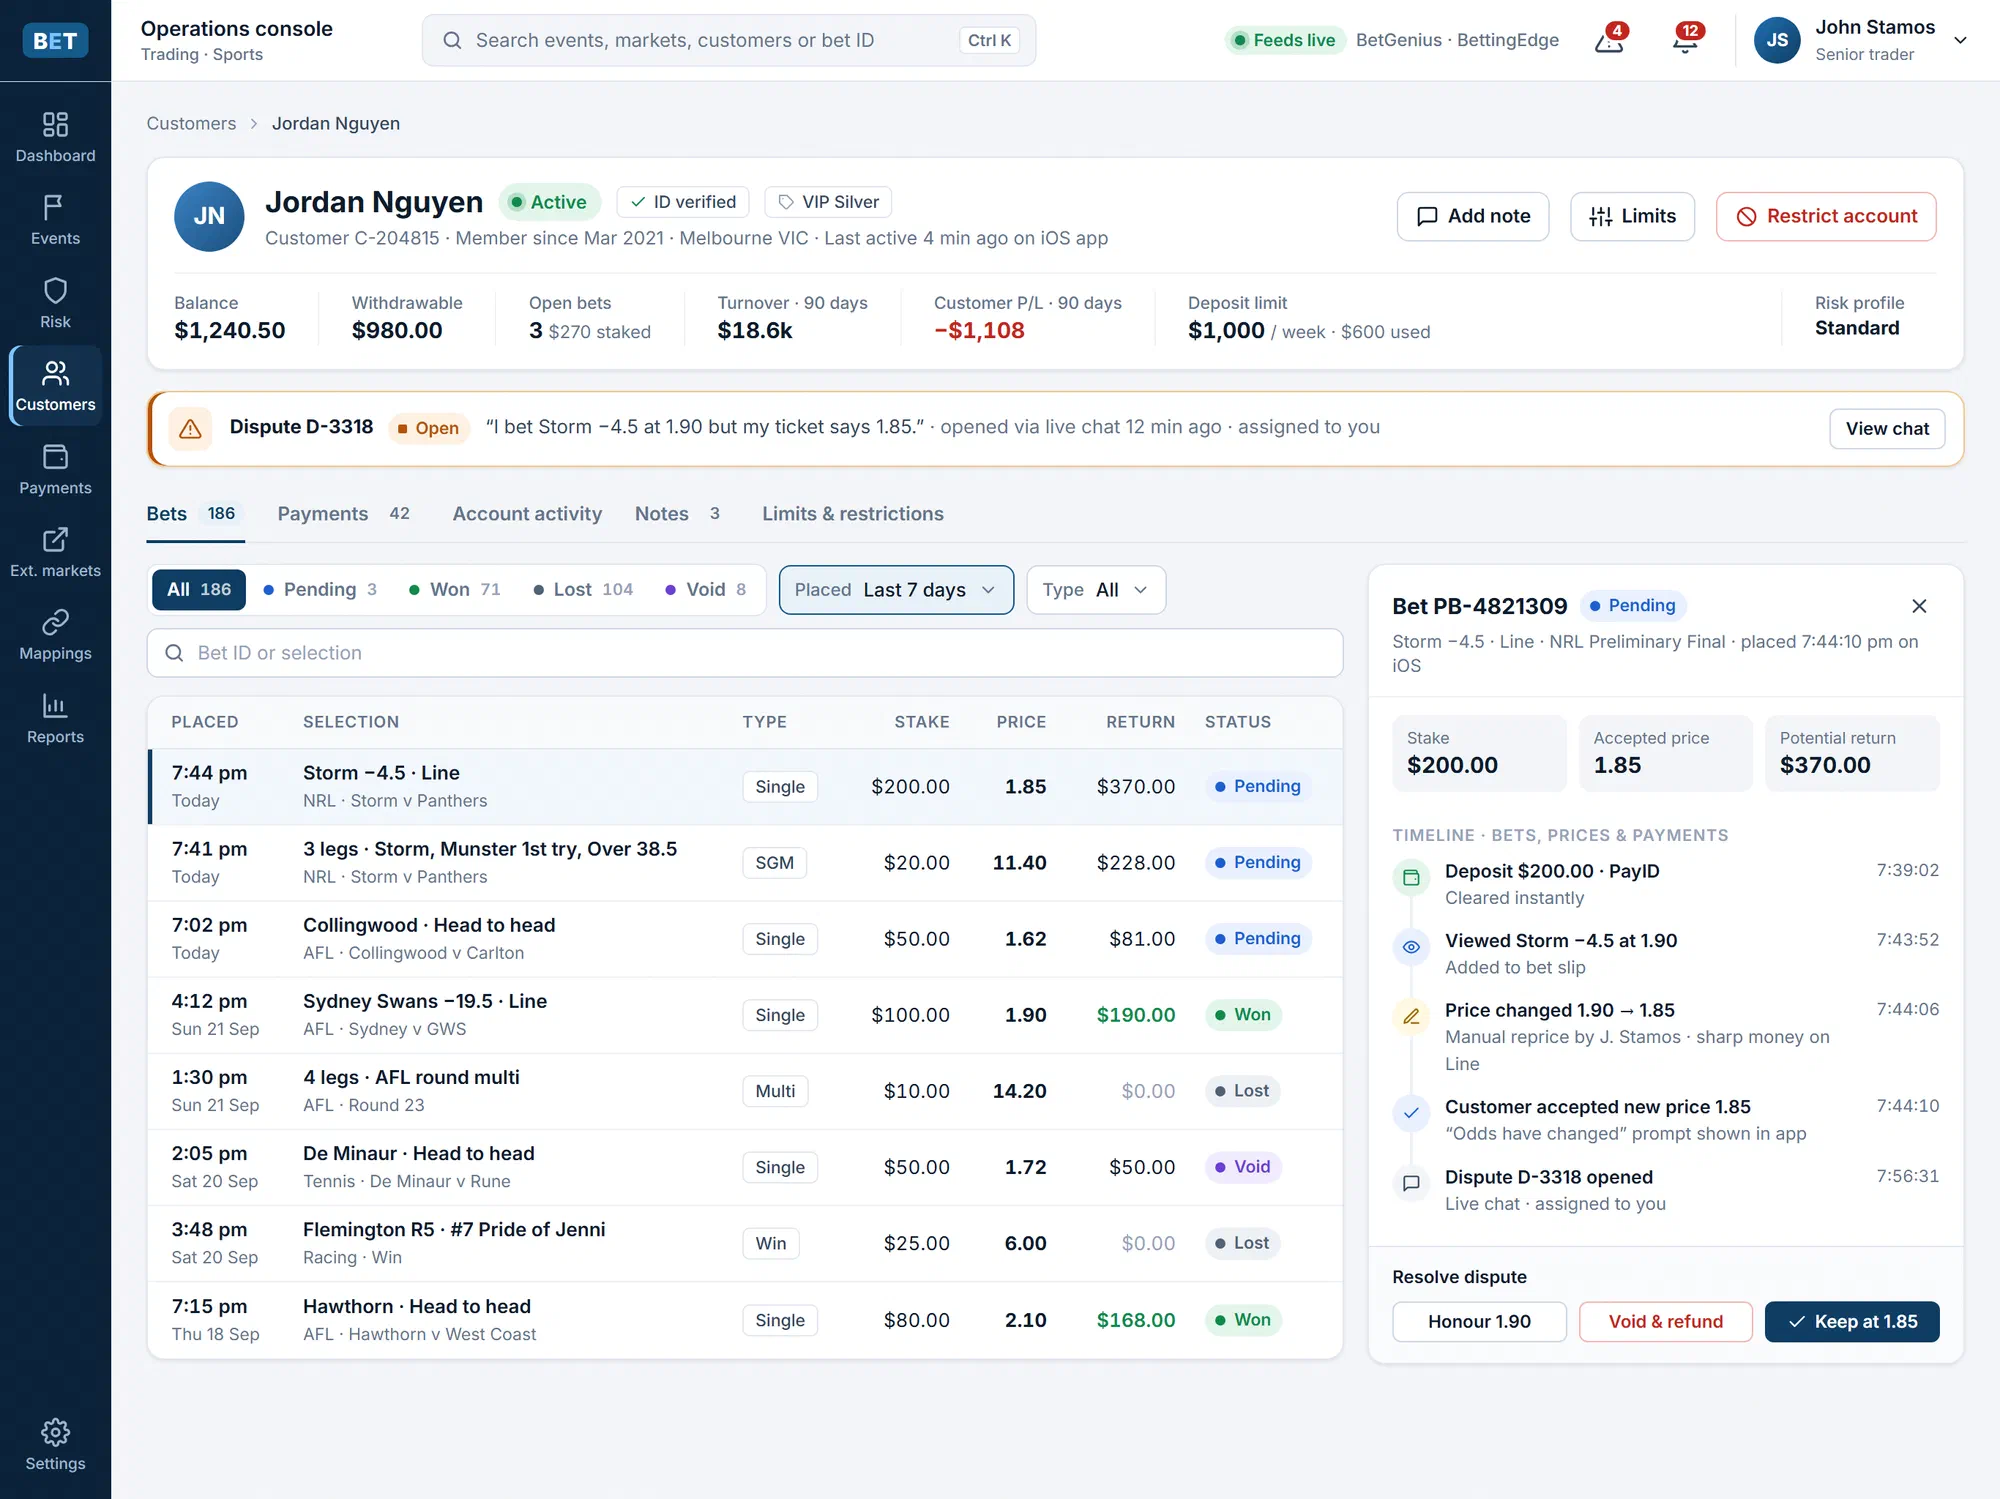Open Ext. markets in the sidebar

point(55,553)
